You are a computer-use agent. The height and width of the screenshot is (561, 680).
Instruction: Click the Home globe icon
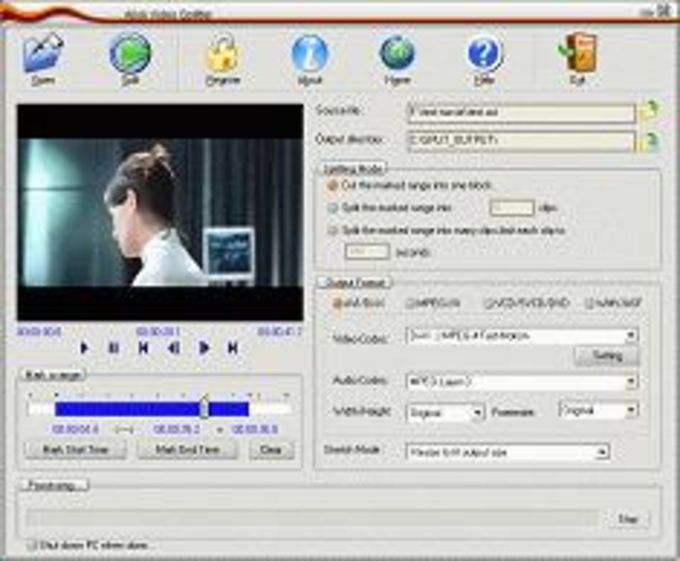pyautogui.click(x=397, y=58)
